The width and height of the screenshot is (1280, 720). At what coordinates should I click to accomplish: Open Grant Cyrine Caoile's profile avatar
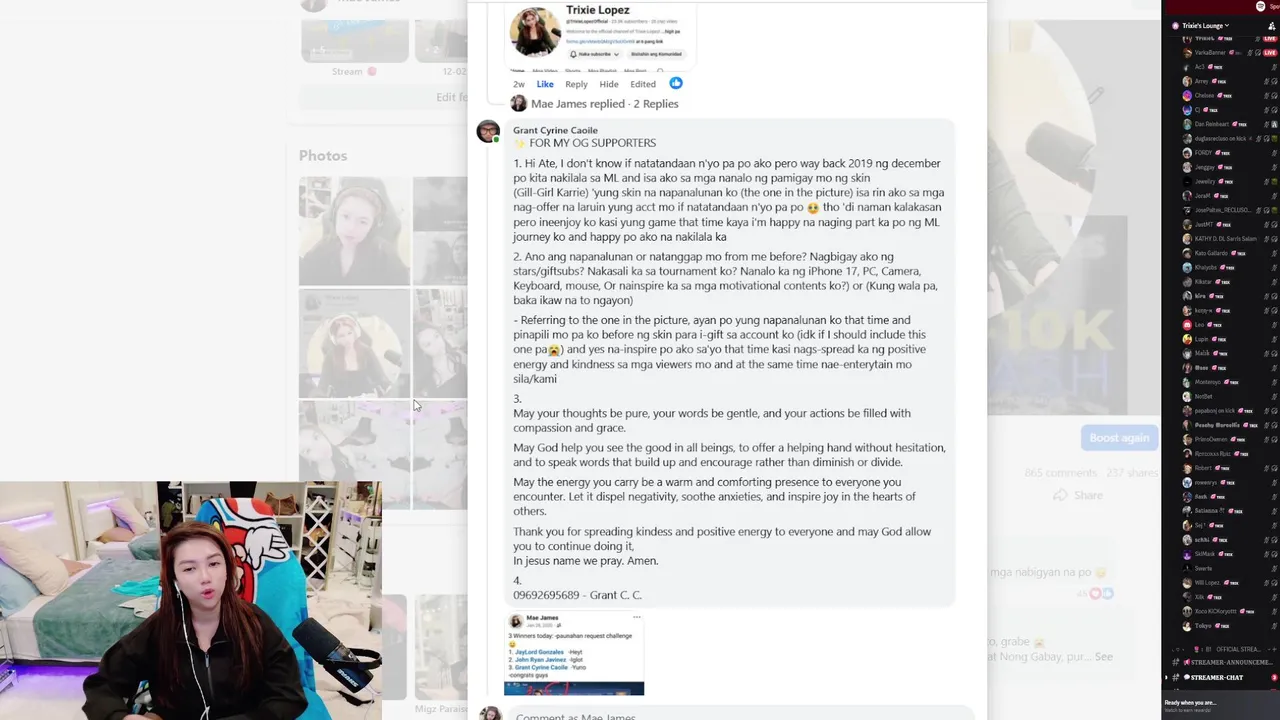coord(488,131)
